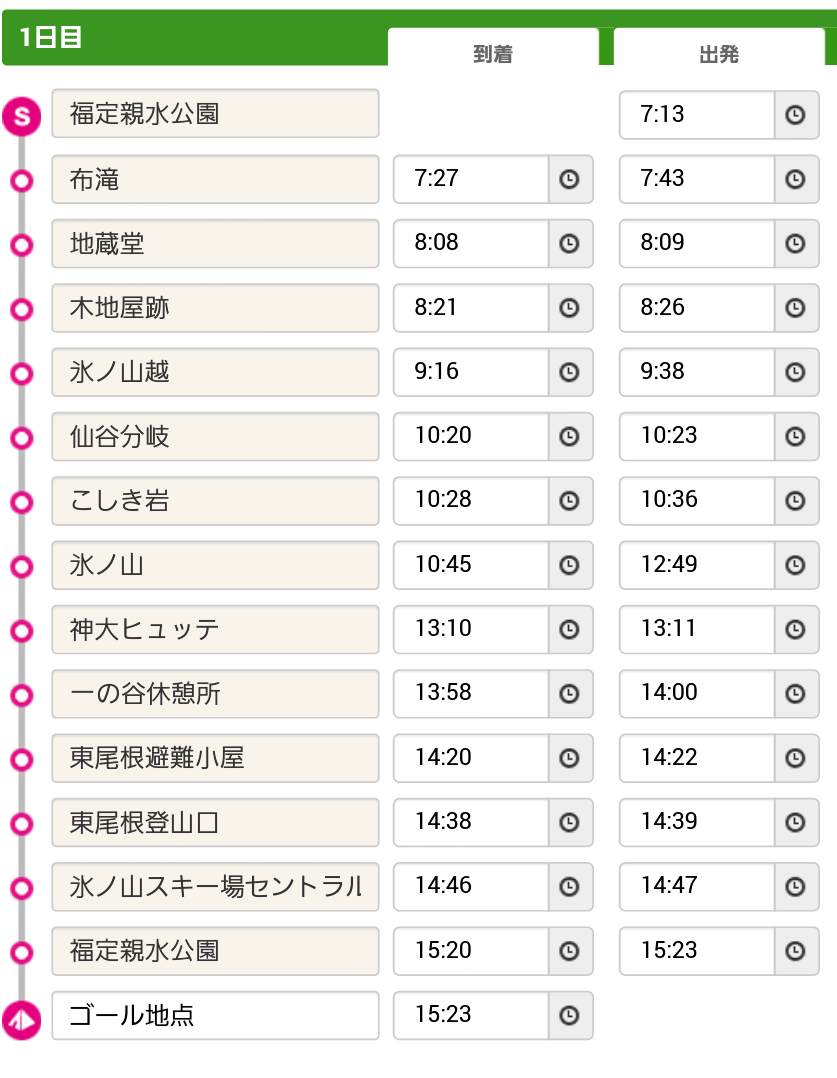Click the pink S start marker
837x1078 pixels.
tap(21, 116)
